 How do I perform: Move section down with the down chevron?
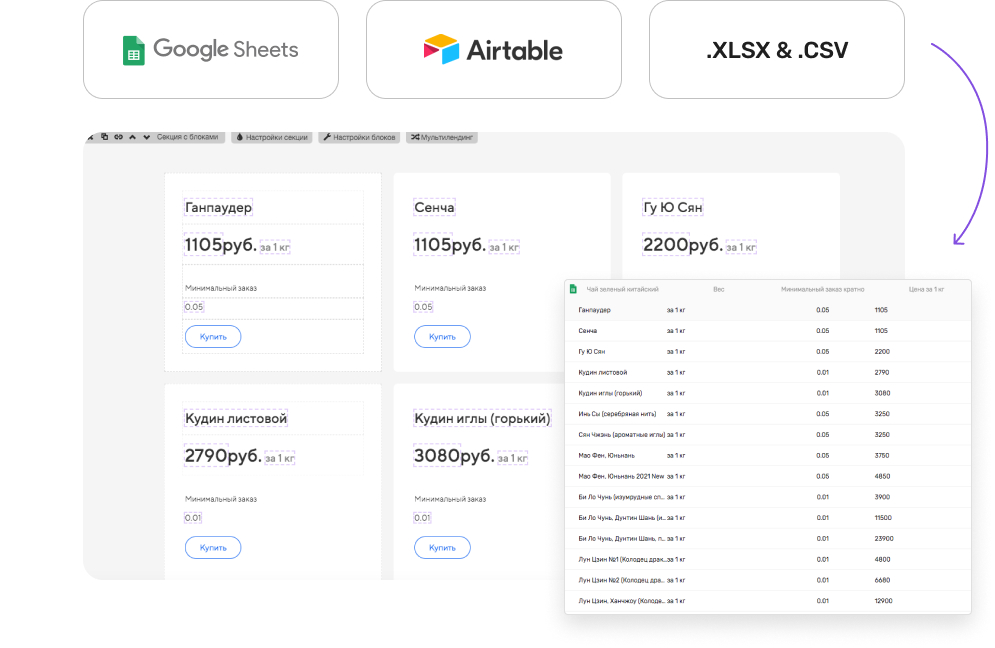(147, 137)
